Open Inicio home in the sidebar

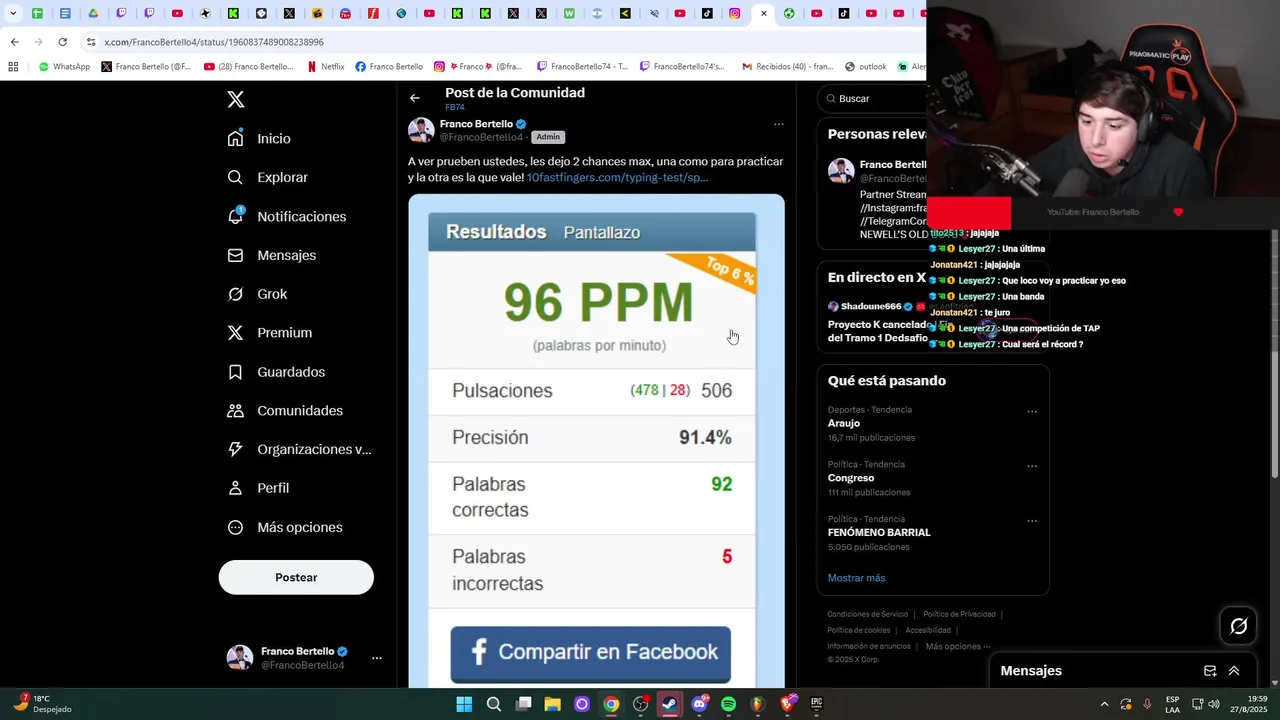click(x=259, y=139)
